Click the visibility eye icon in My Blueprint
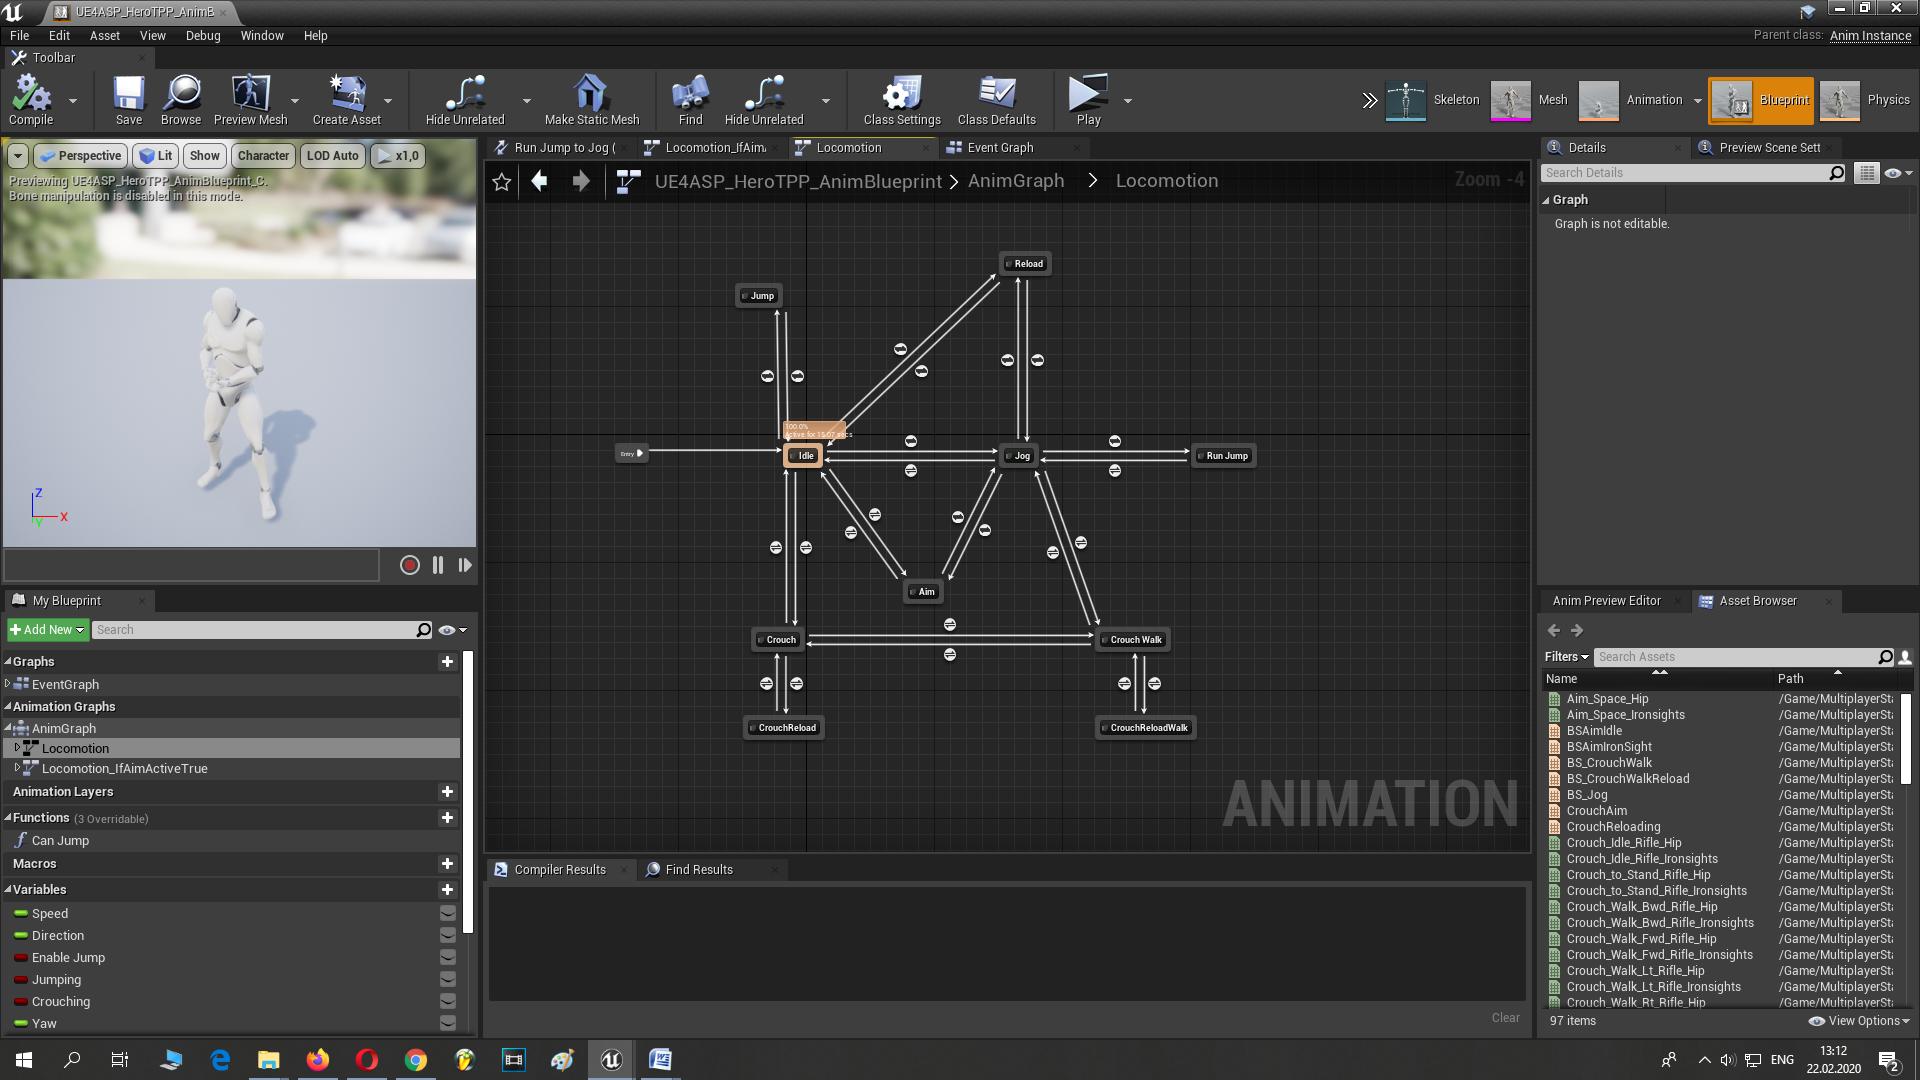This screenshot has height=1080, width=1920. tap(448, 629)
